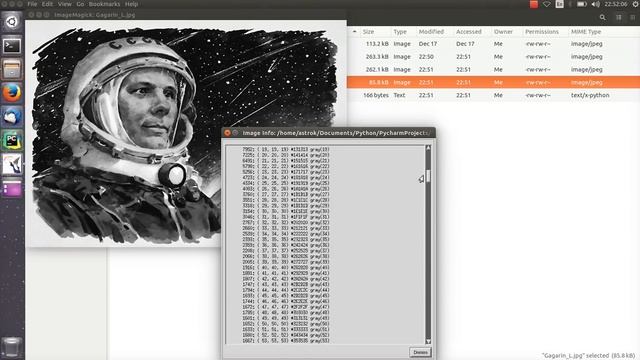Viewport: 640px width, 360px height.
Task: Sort files by the Type column
Action: (400, 31)
